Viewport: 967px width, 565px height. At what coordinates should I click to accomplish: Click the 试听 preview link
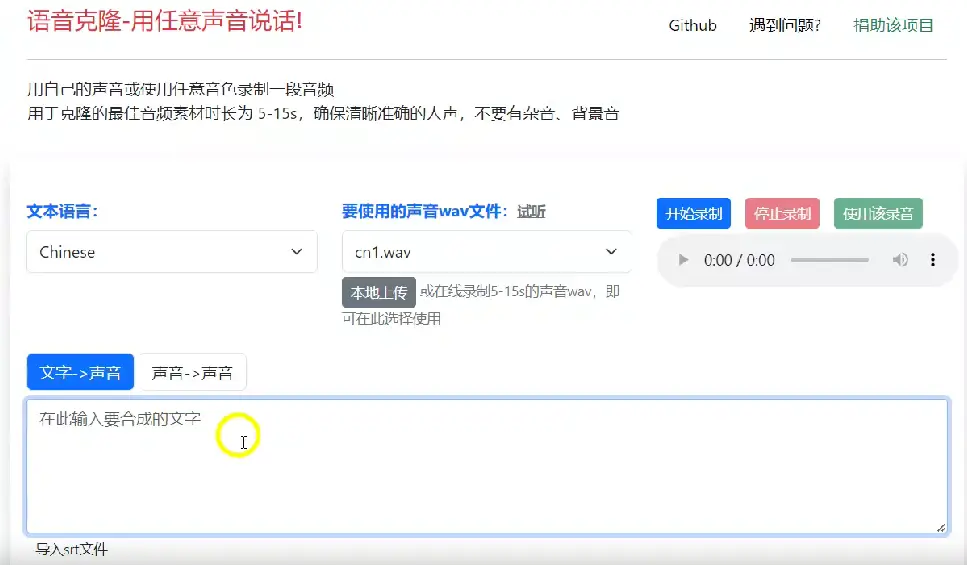coord(531,212)
